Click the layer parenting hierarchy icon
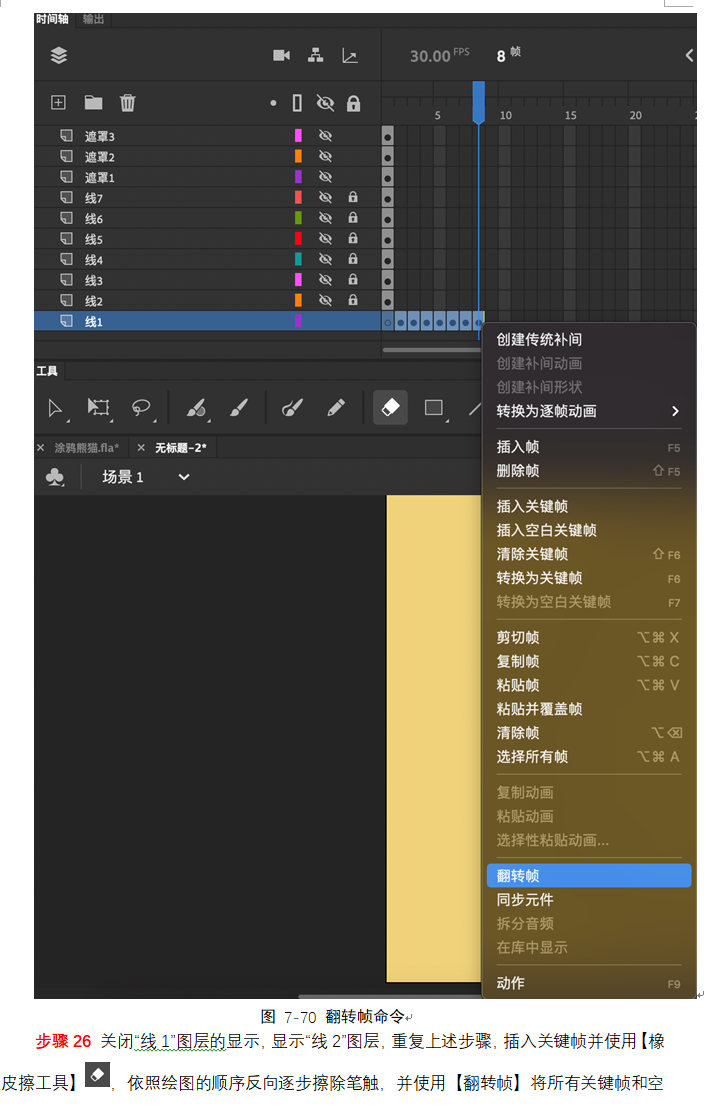The width and height of the screenshot is (709, 1119). pyautogui.click(x=316, y=55)
